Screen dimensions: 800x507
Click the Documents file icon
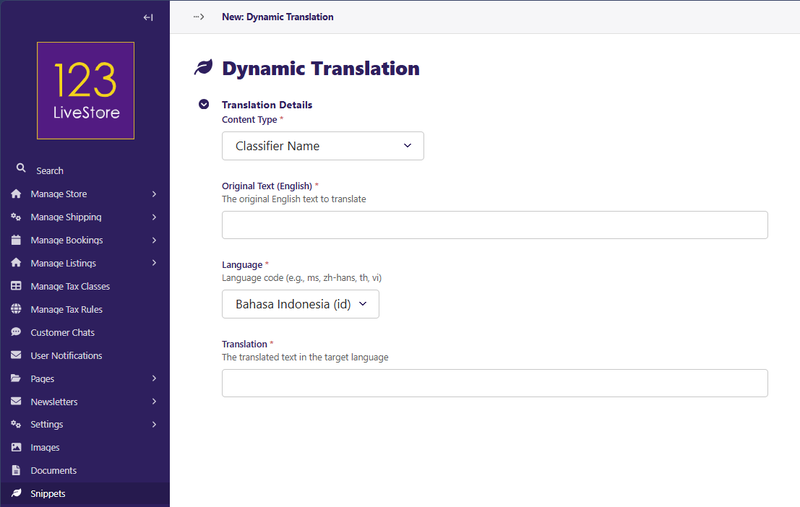16,470
